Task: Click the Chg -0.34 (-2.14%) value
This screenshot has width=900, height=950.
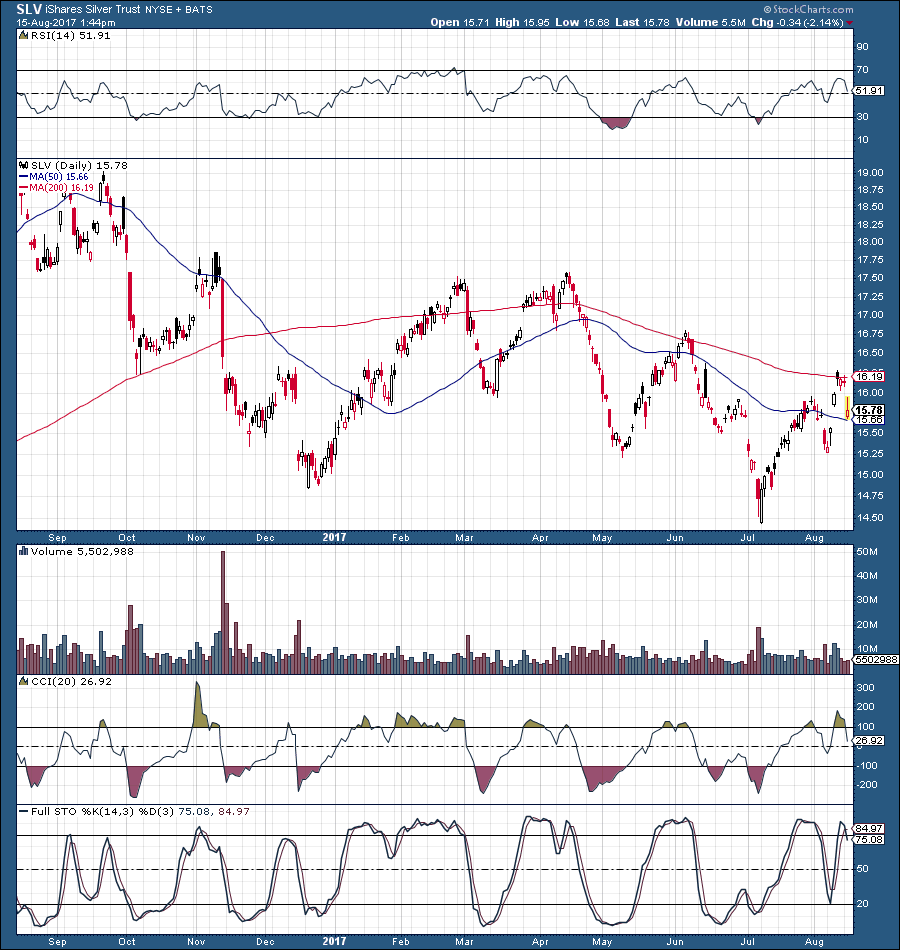Action: click(798, 22)
